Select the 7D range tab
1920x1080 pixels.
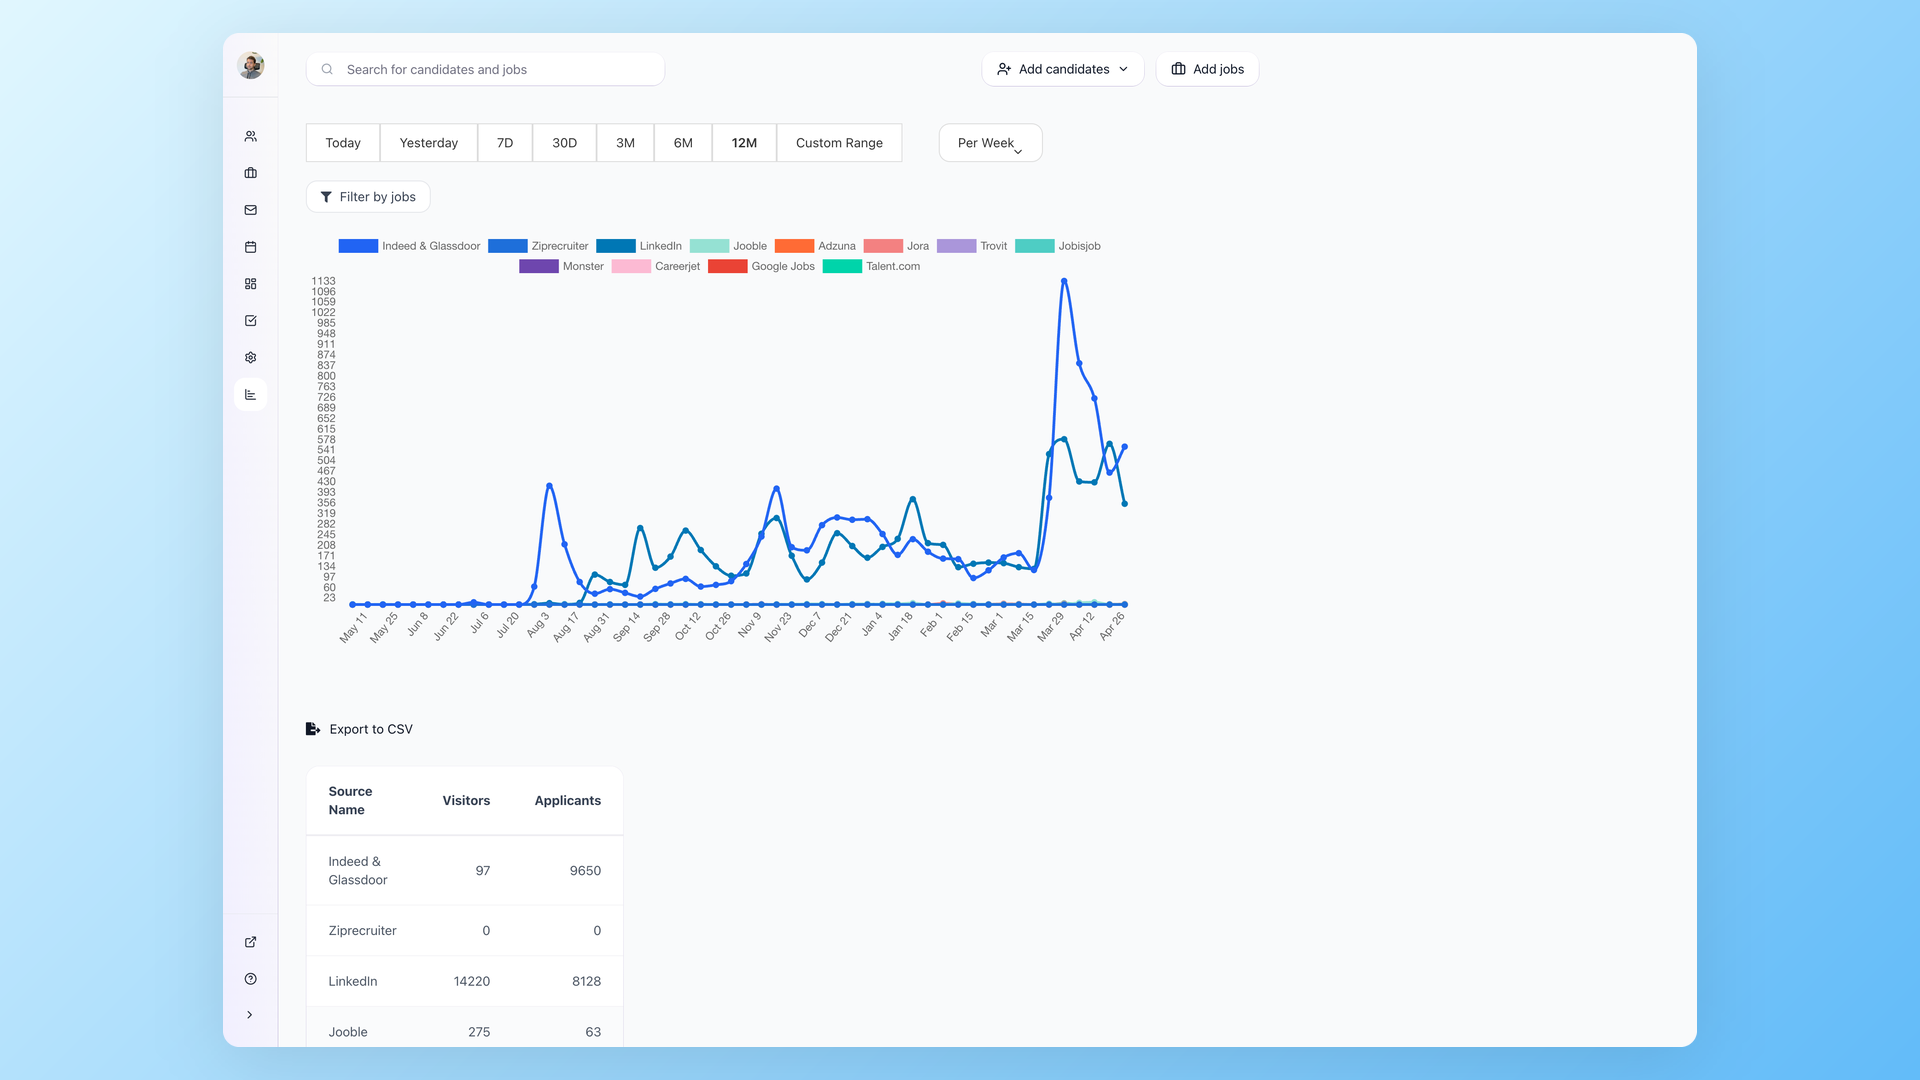(505, 143)
